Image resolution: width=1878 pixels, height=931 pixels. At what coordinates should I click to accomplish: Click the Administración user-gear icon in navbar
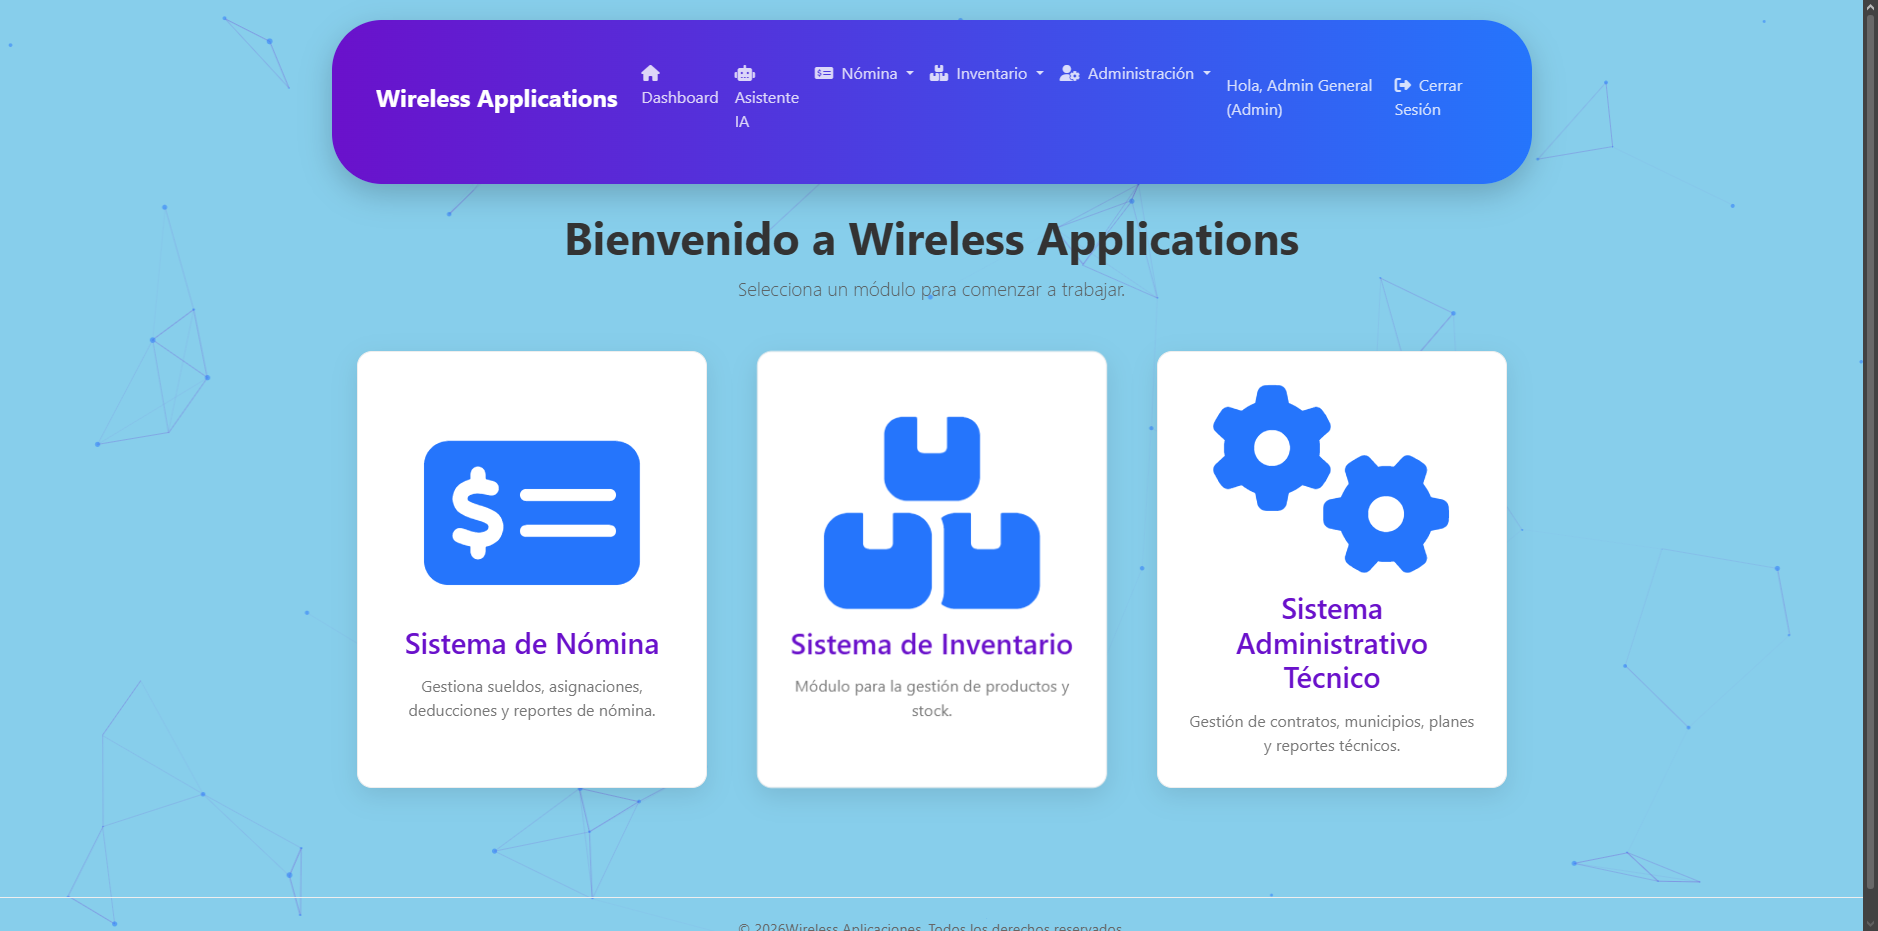pyautogui.click(x=1070, y=73)
